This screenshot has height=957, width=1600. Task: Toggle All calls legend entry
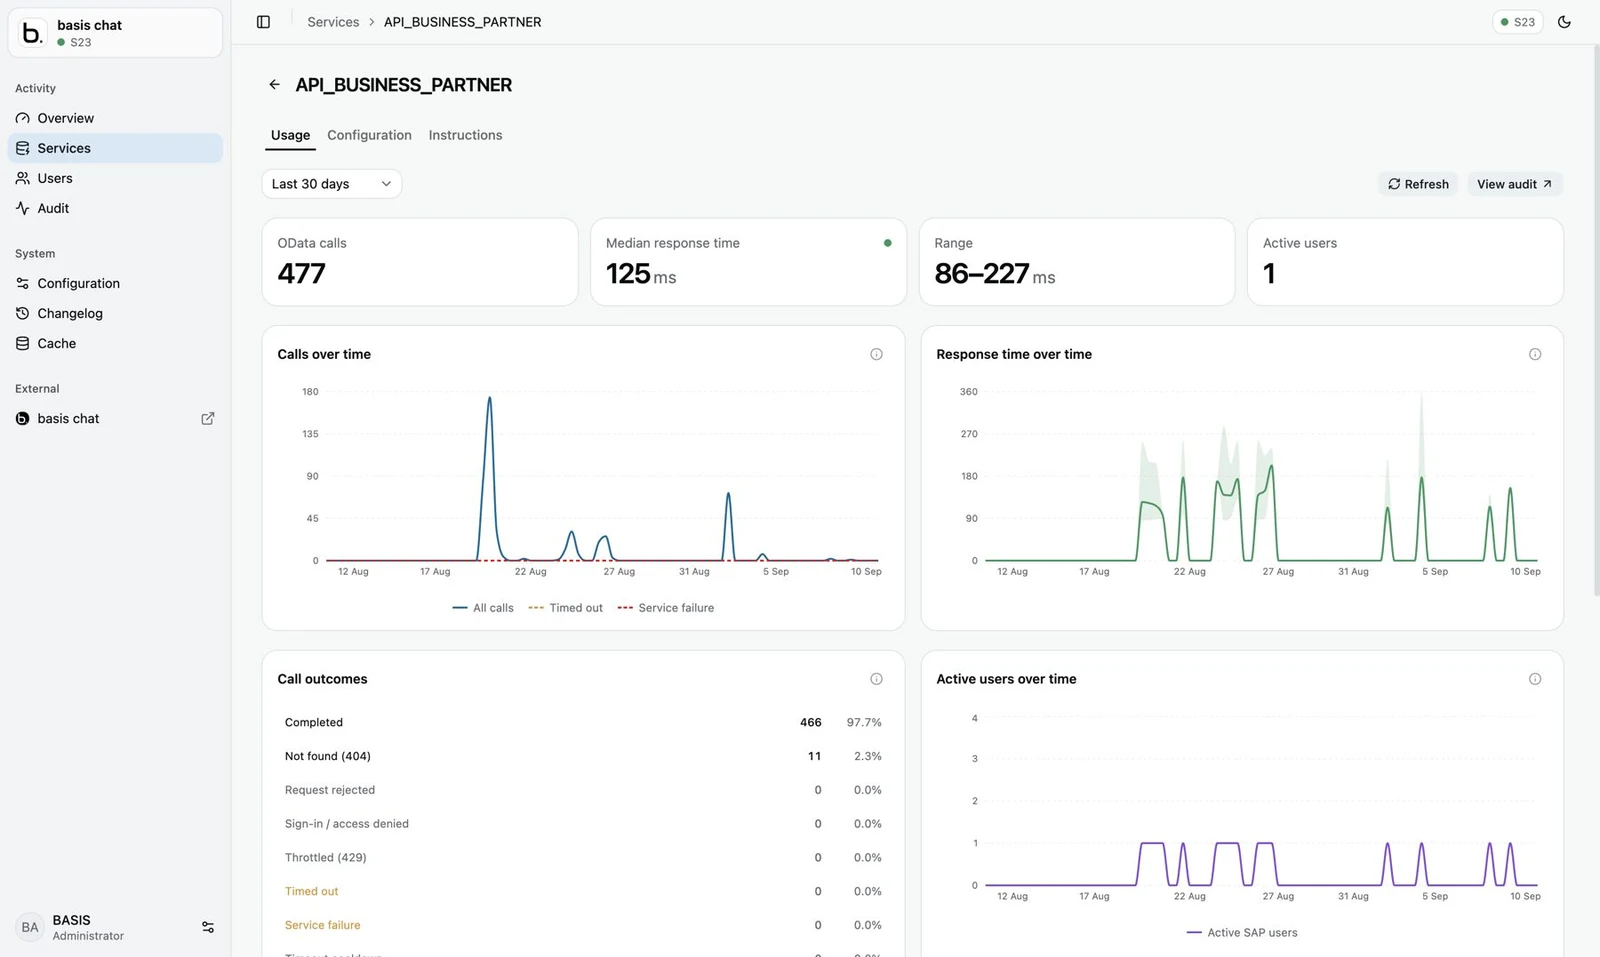tap(483, 608)
